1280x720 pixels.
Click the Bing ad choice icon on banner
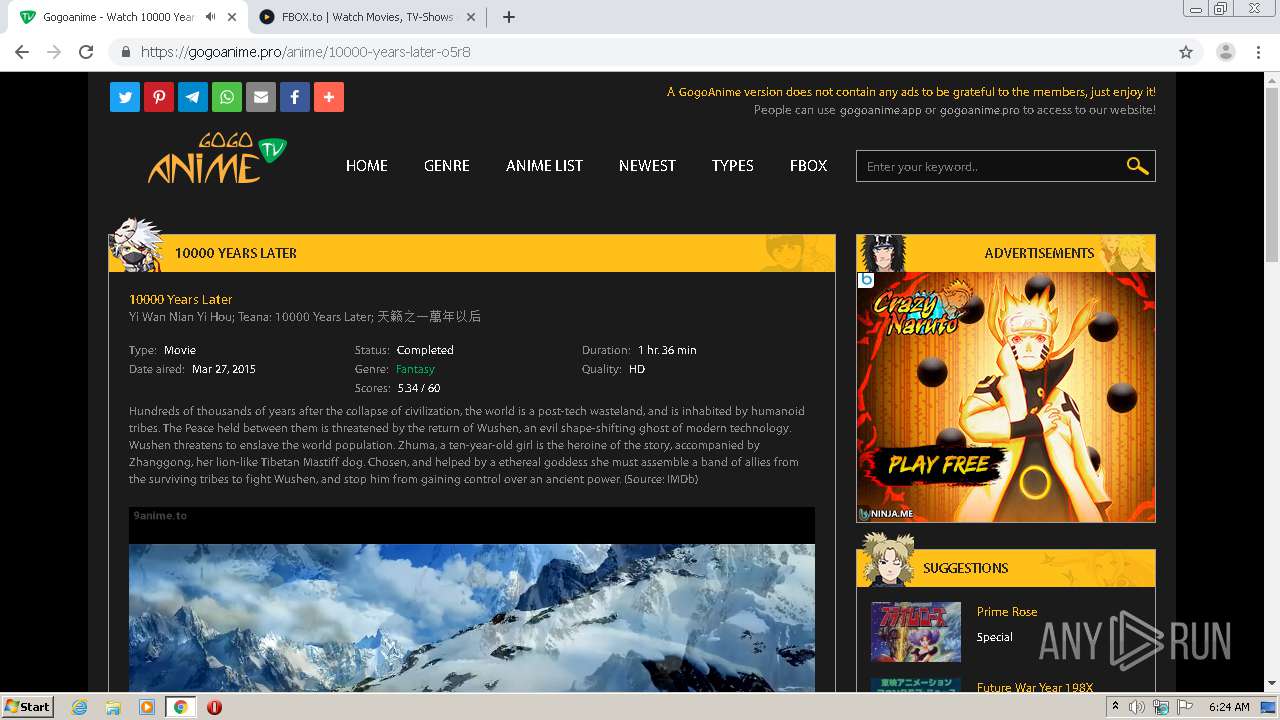click(x=866, y=280)
